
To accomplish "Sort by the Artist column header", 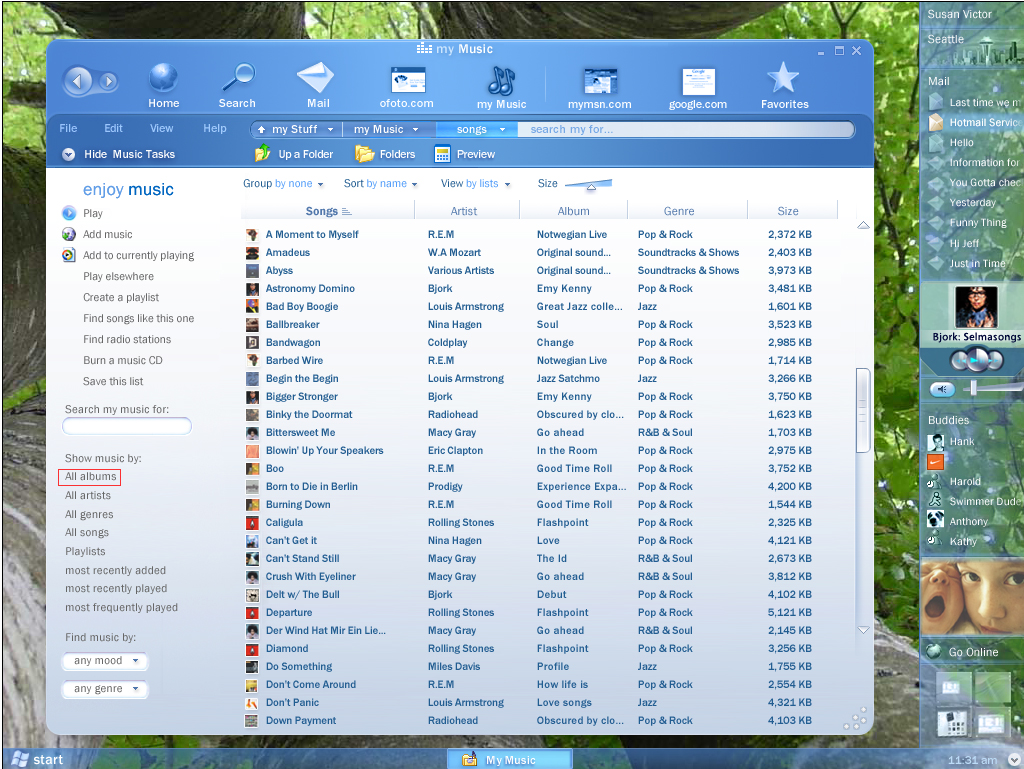I will (464, 211).
